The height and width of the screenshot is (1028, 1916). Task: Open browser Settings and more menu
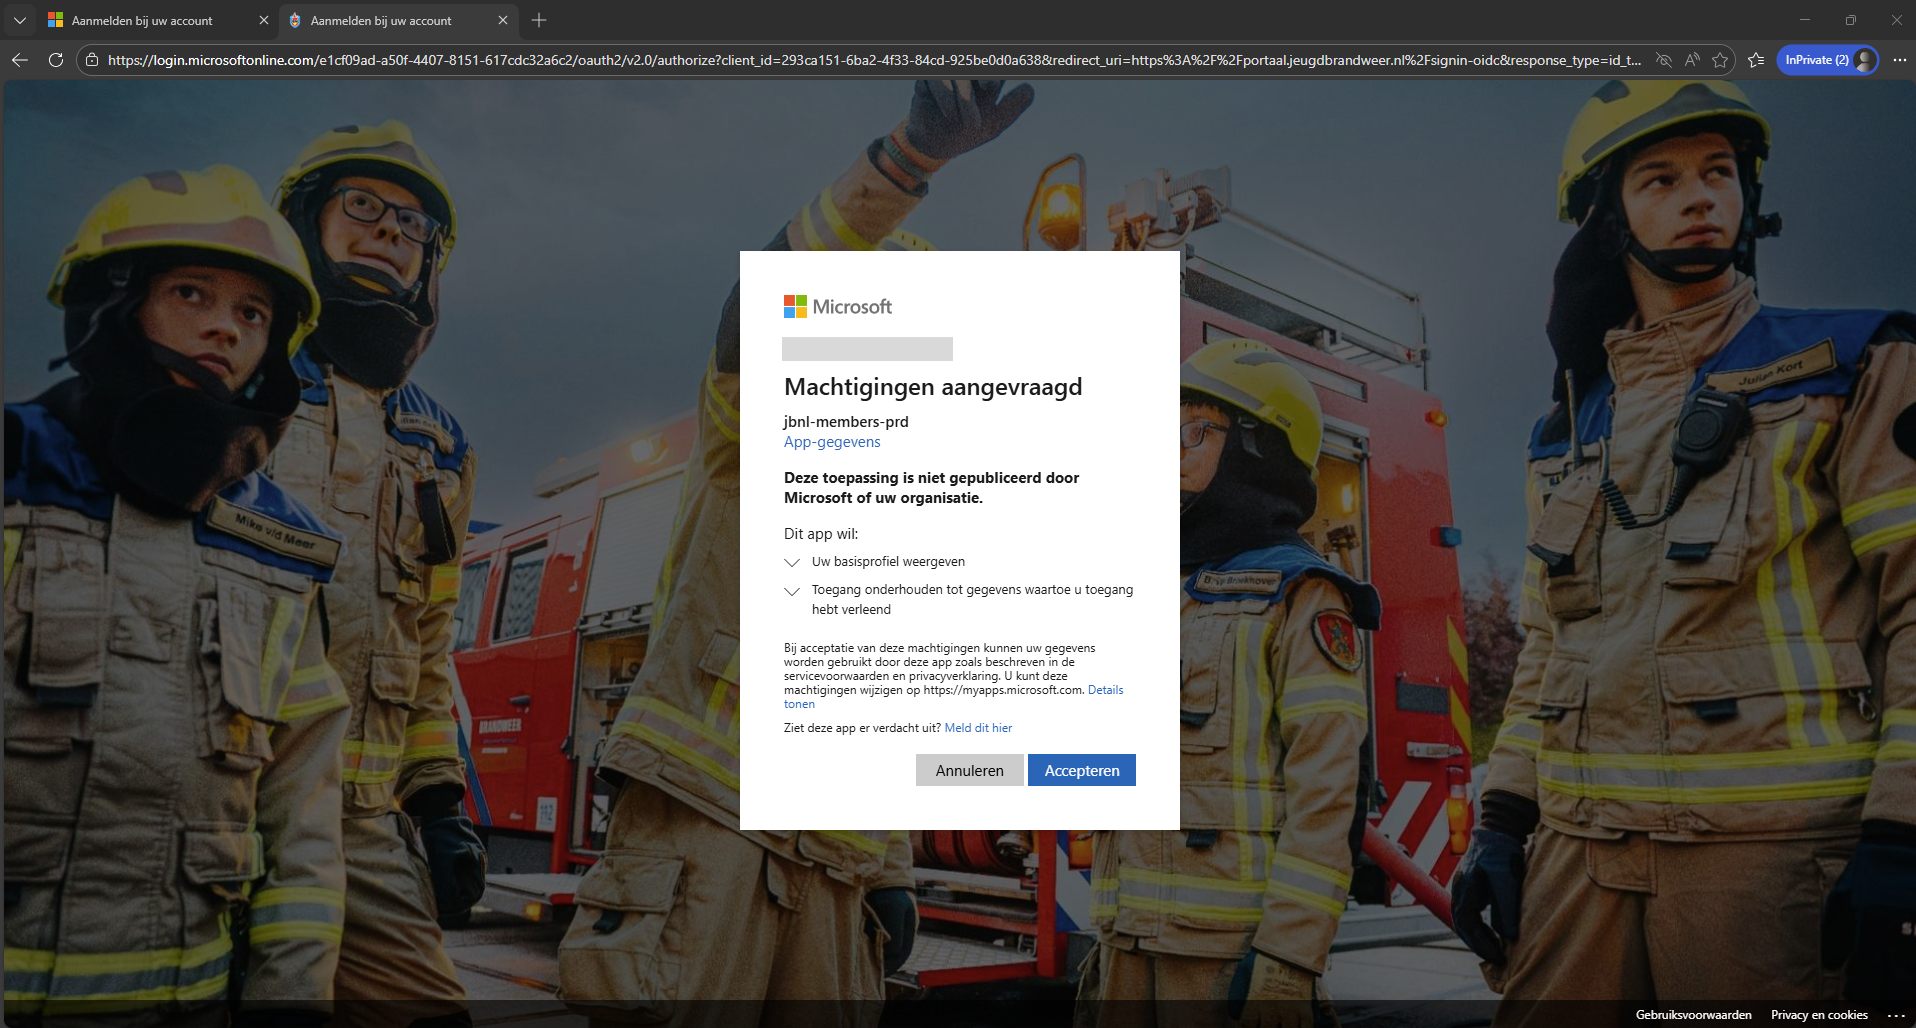1899,60
